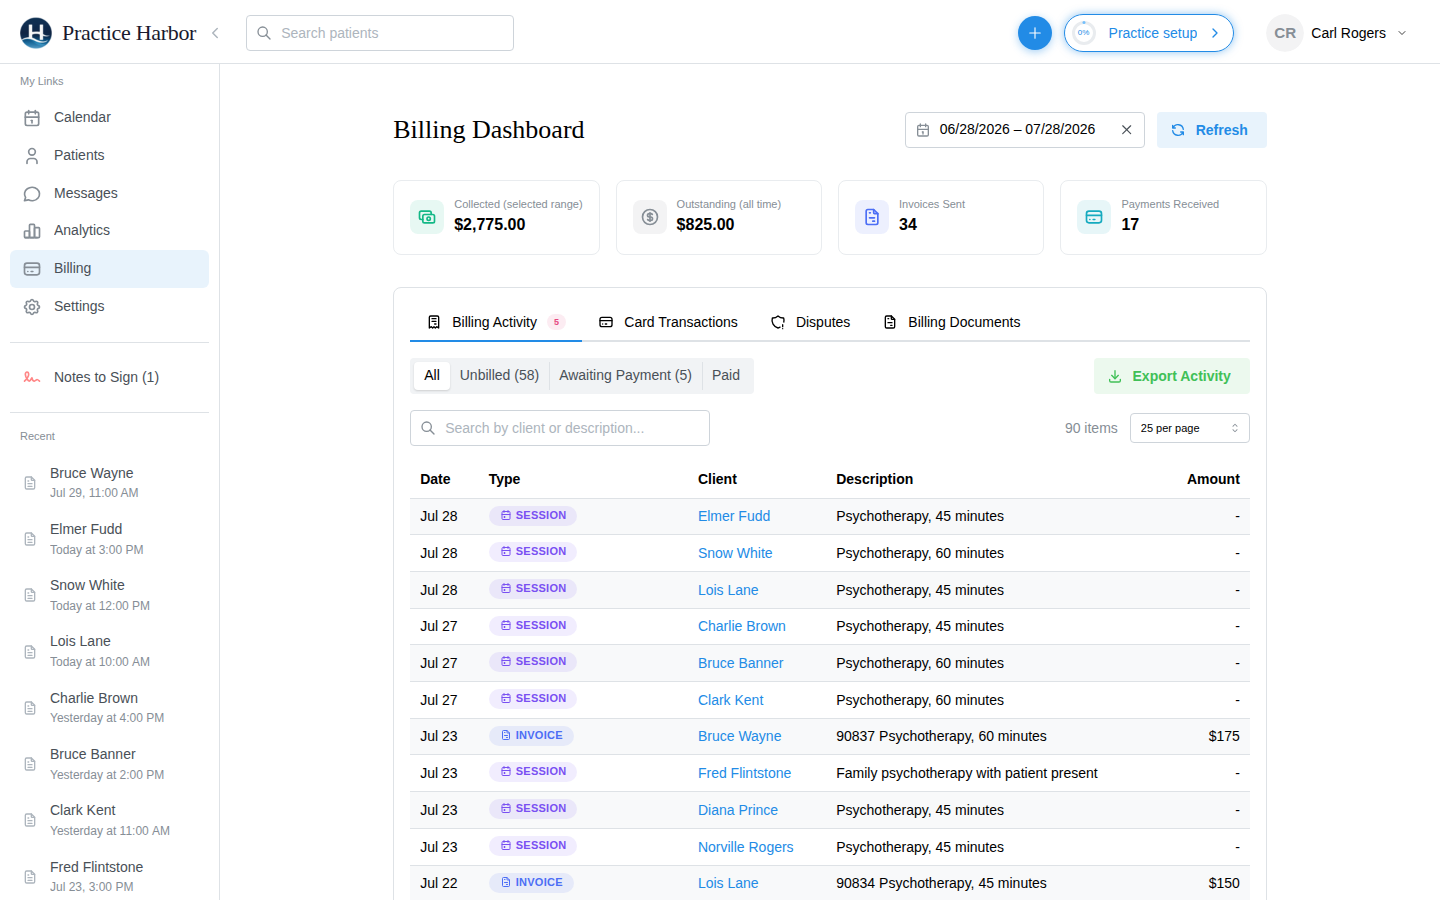The width and height of the screenshot is (1440, 900).
Task: Open the Norville Rogers client link
Action: click(745, 848)
